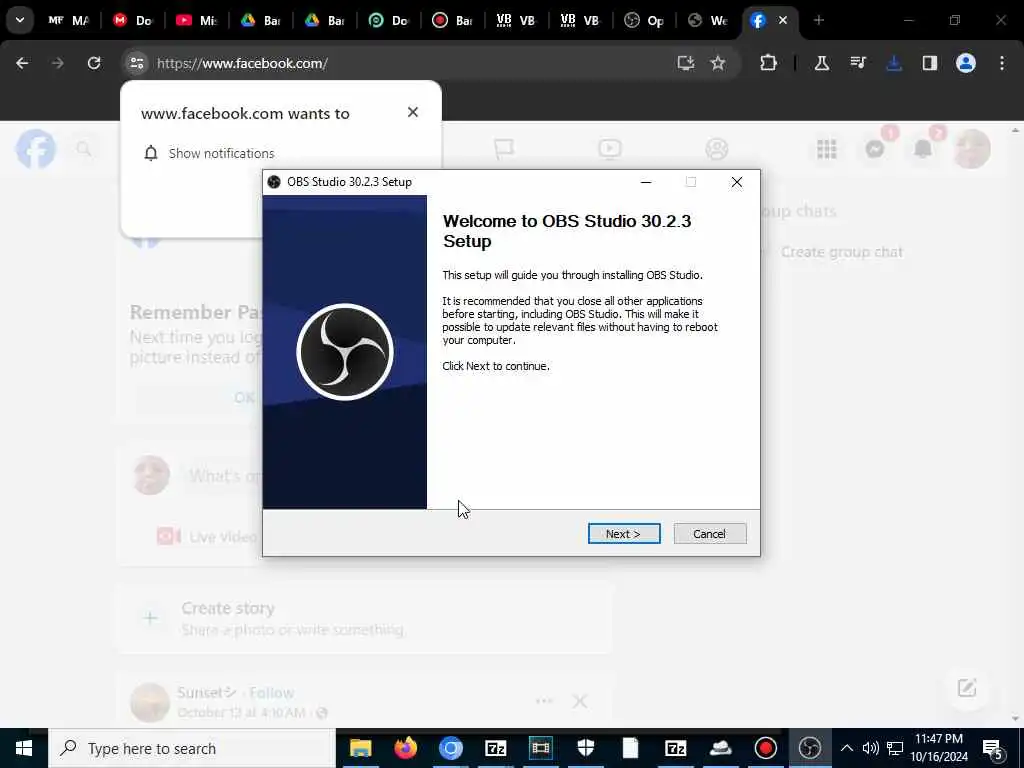Open media controls icon in toolbar
Screen dimensions: 1024x768
pos(858,63)
